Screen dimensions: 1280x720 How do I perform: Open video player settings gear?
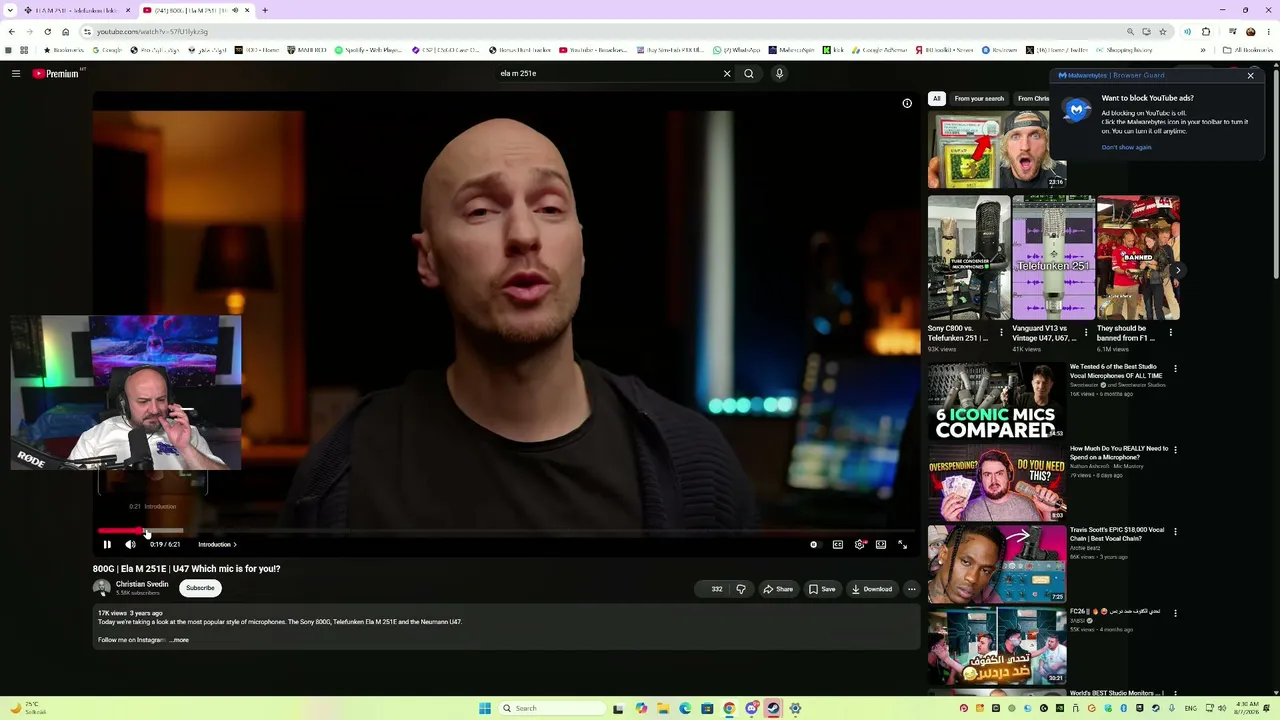[859, 545]
